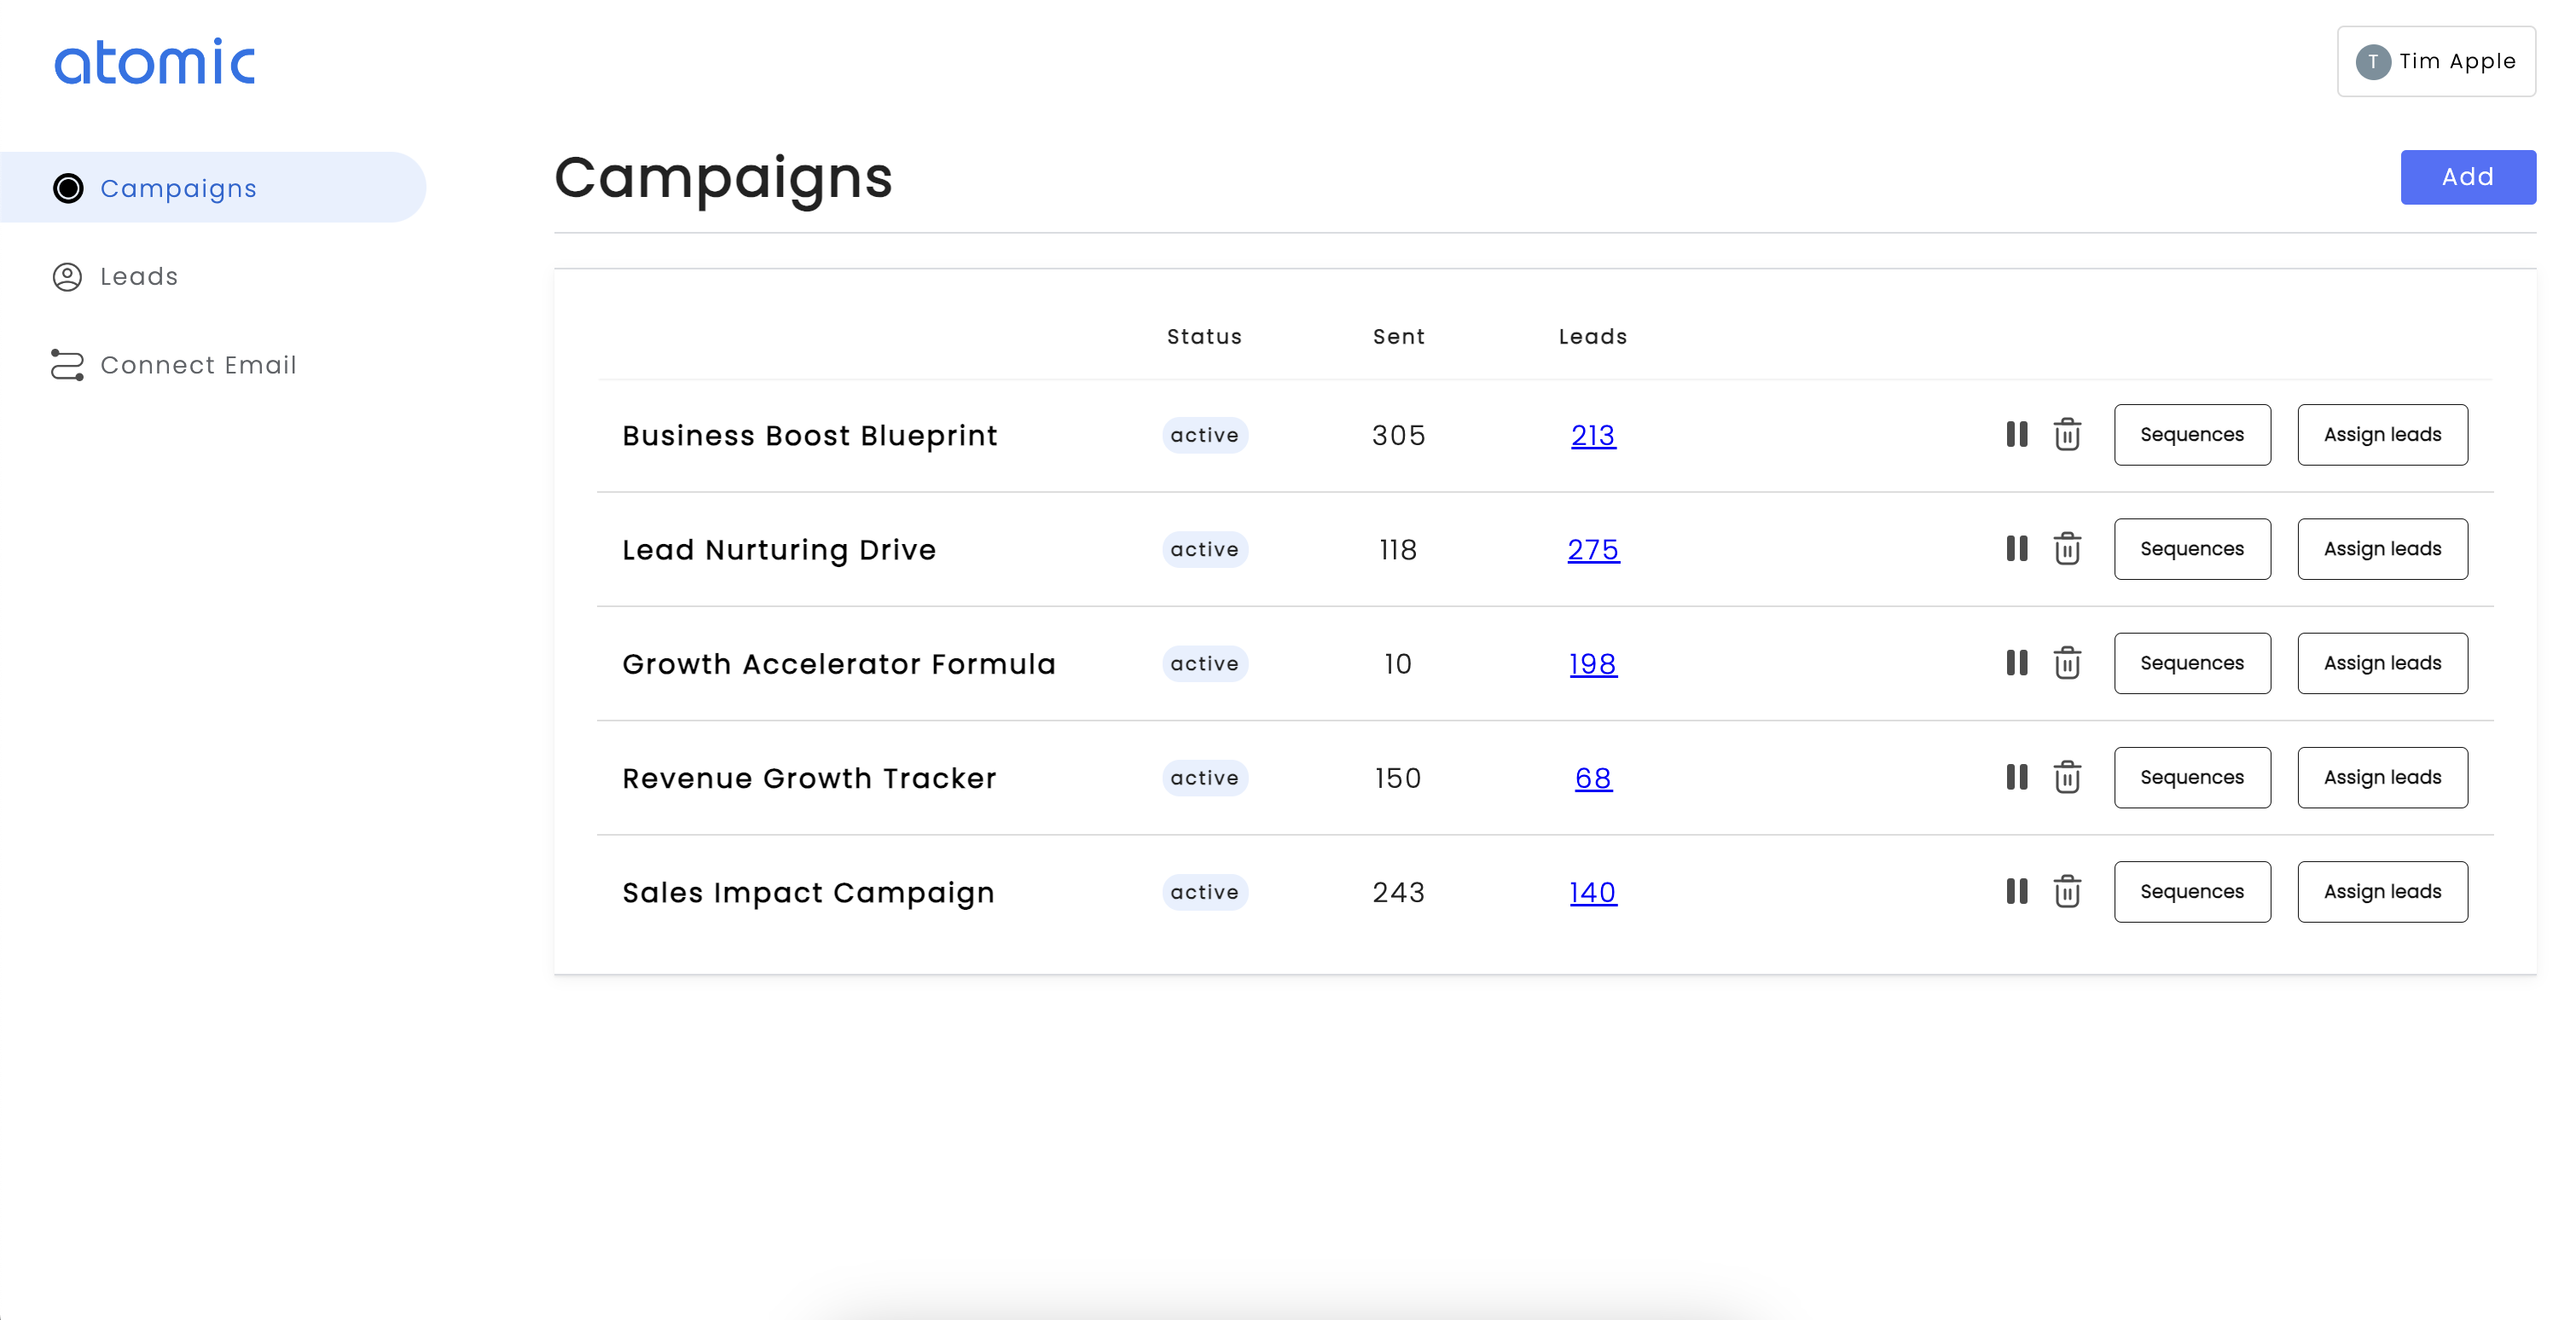
Task: Pause the Business Boost Blueprint campaign
Action: pyautogui.click(x=2017, y=435)
